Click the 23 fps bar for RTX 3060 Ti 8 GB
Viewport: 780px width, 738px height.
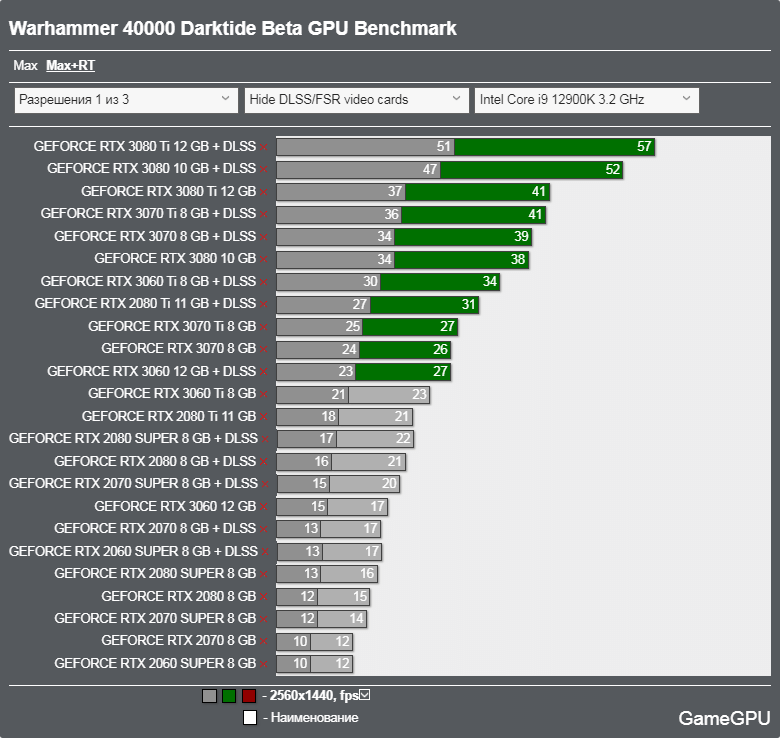pyautogui.click(x=389, y=395)
